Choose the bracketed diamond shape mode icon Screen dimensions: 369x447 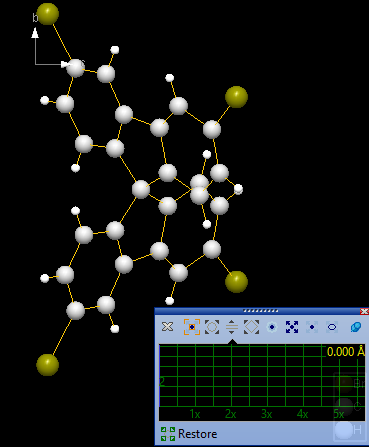coord(251,327)
